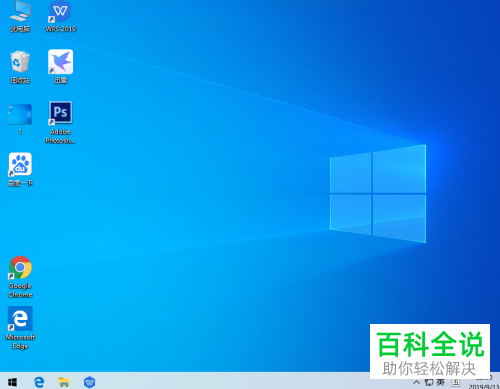Launch Edge from the taskbar
Screen dimensions: 500x389
(39, 382)
